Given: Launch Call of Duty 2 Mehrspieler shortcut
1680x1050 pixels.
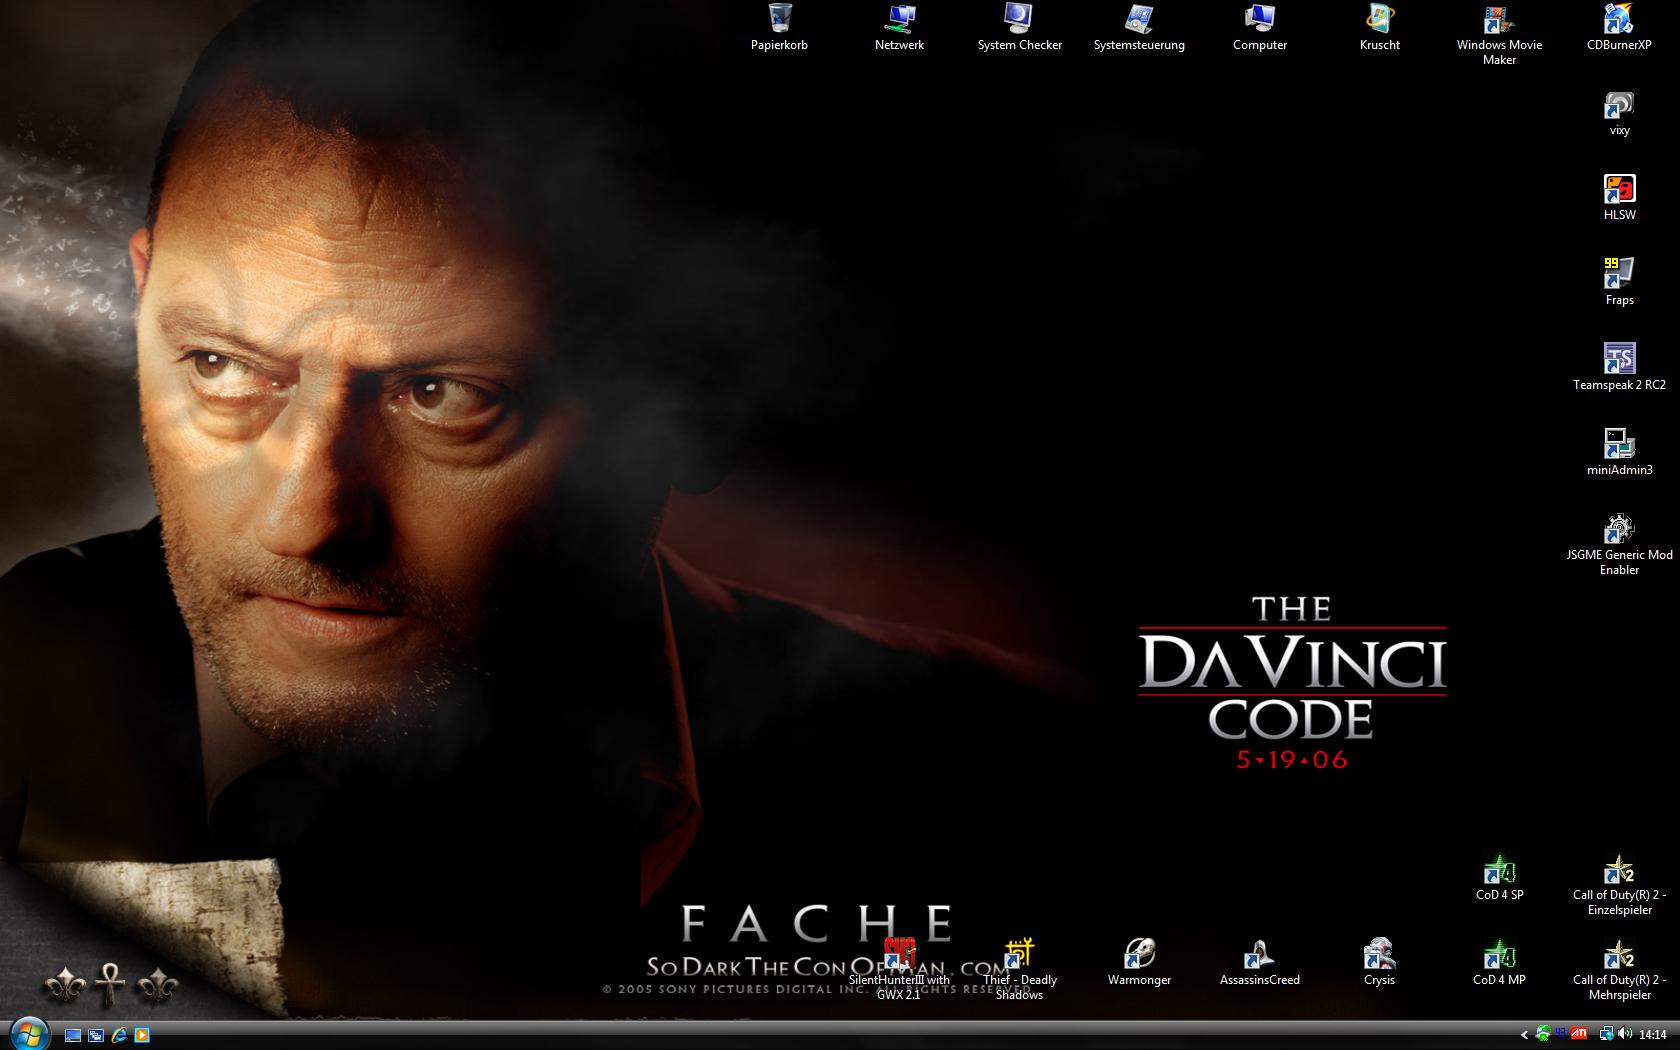Looking at the screenshot, I should pyautogui.click(x=1619, y=970).
